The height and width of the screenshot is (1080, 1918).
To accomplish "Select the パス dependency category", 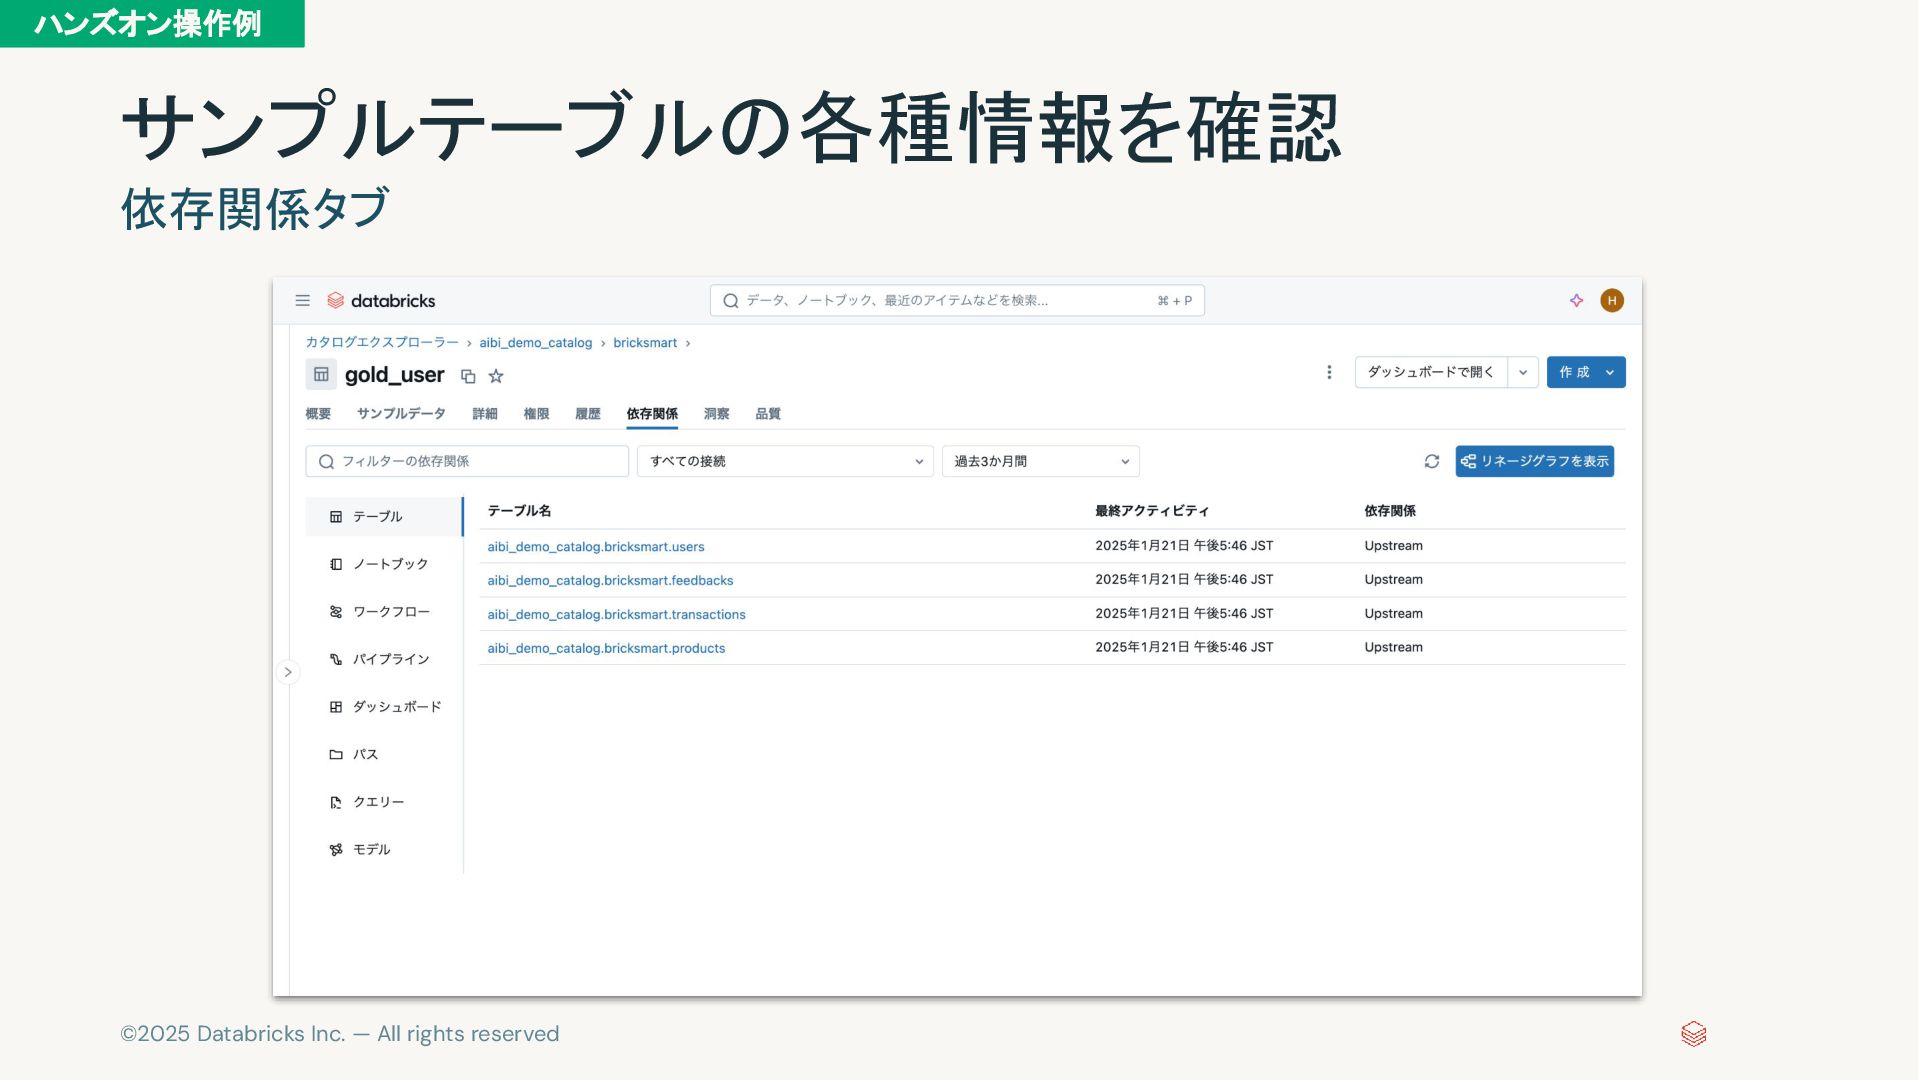I will pyautogui.click(x=384, y=754).
